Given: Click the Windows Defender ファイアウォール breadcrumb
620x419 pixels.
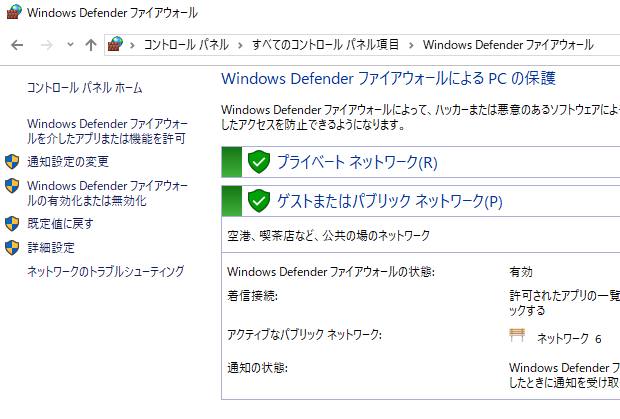Looking at the screenshot, I should pyautogui.click(x=508, y=45).
